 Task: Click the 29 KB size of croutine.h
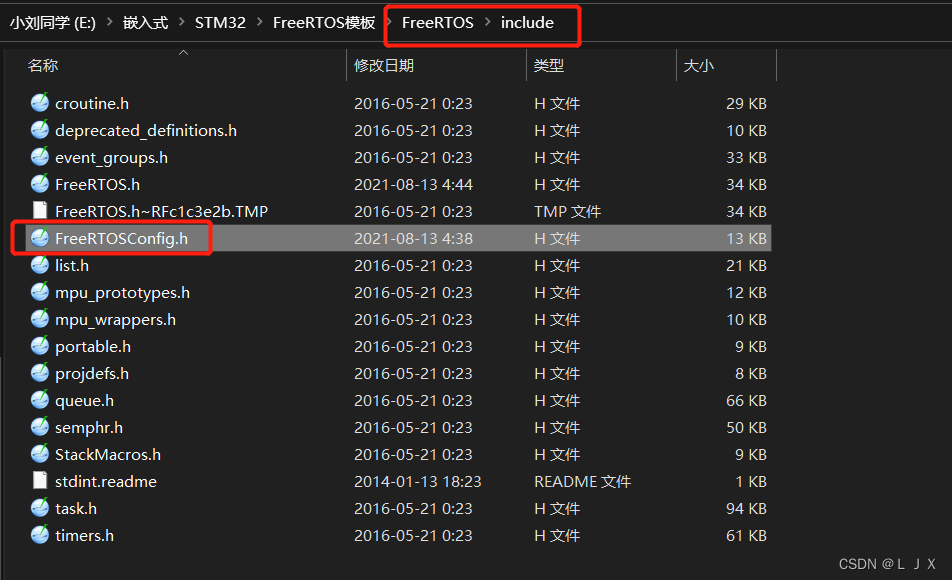tap(746, 103)
